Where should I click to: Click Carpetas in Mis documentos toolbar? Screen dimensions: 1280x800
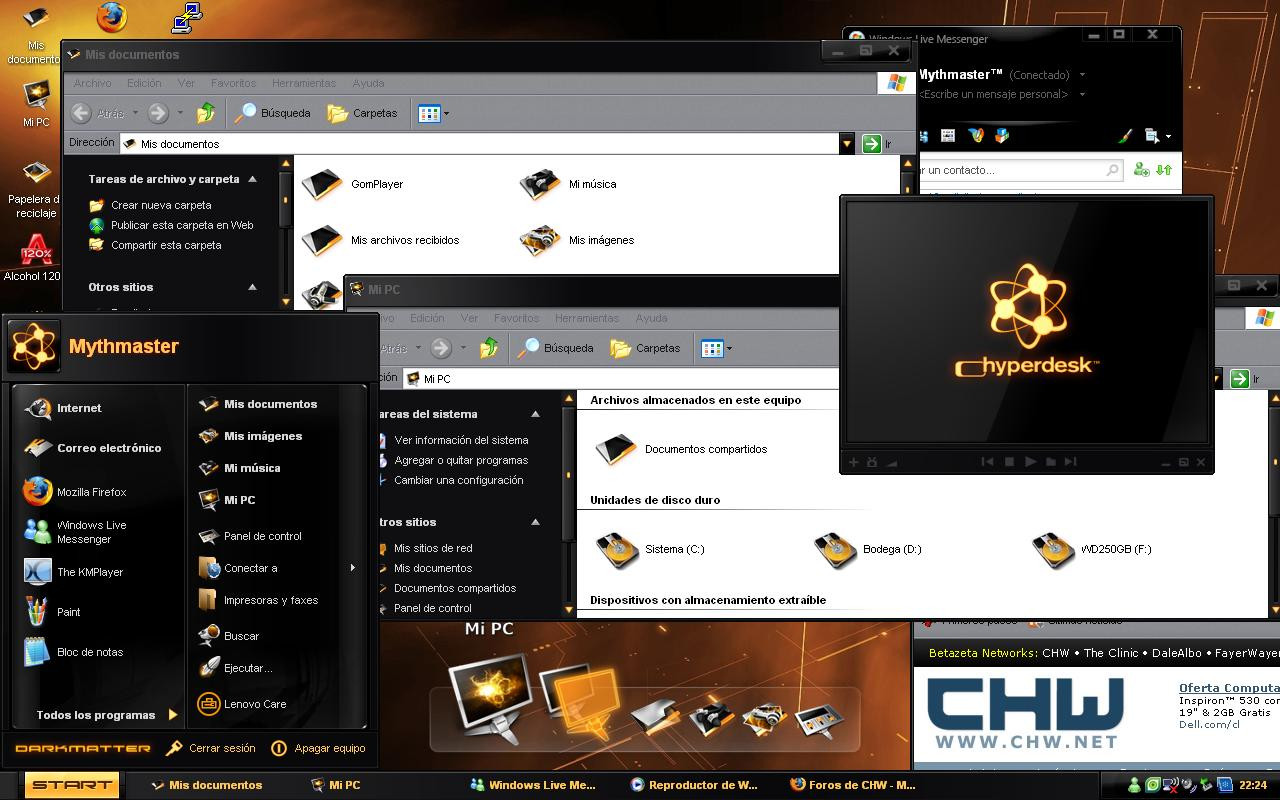click(x=362, y=113)
